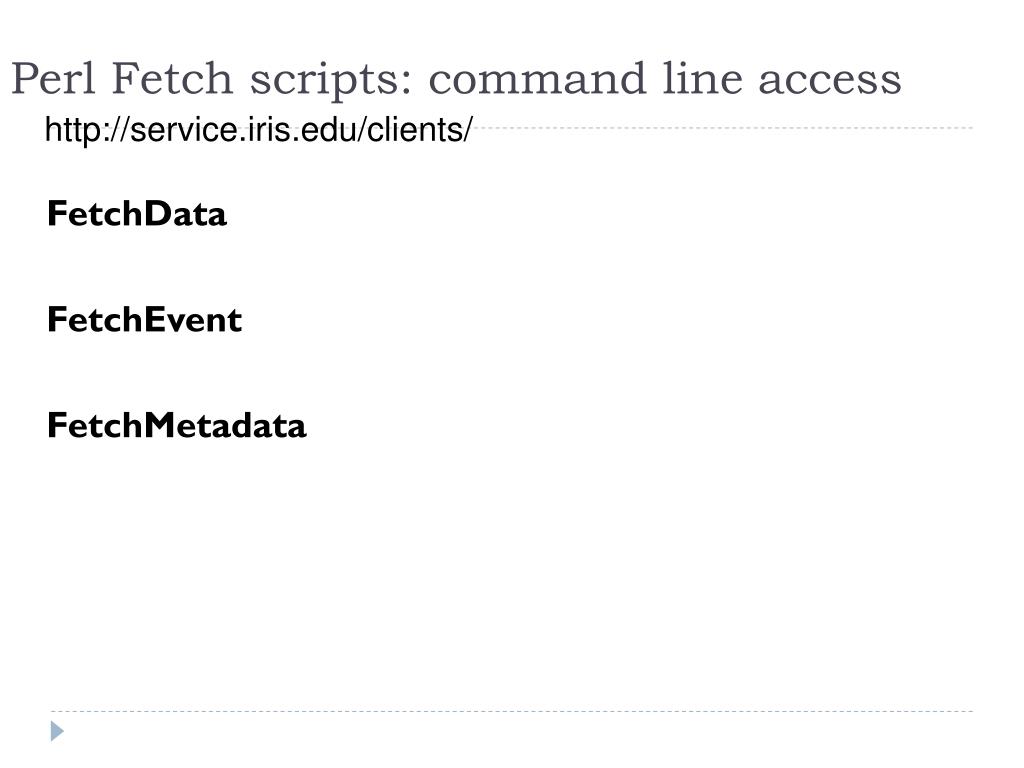The width and height of the screenshot is (1024, 768).
Task: Click the blue triangle arrow icon
Action: click(57, 731)
